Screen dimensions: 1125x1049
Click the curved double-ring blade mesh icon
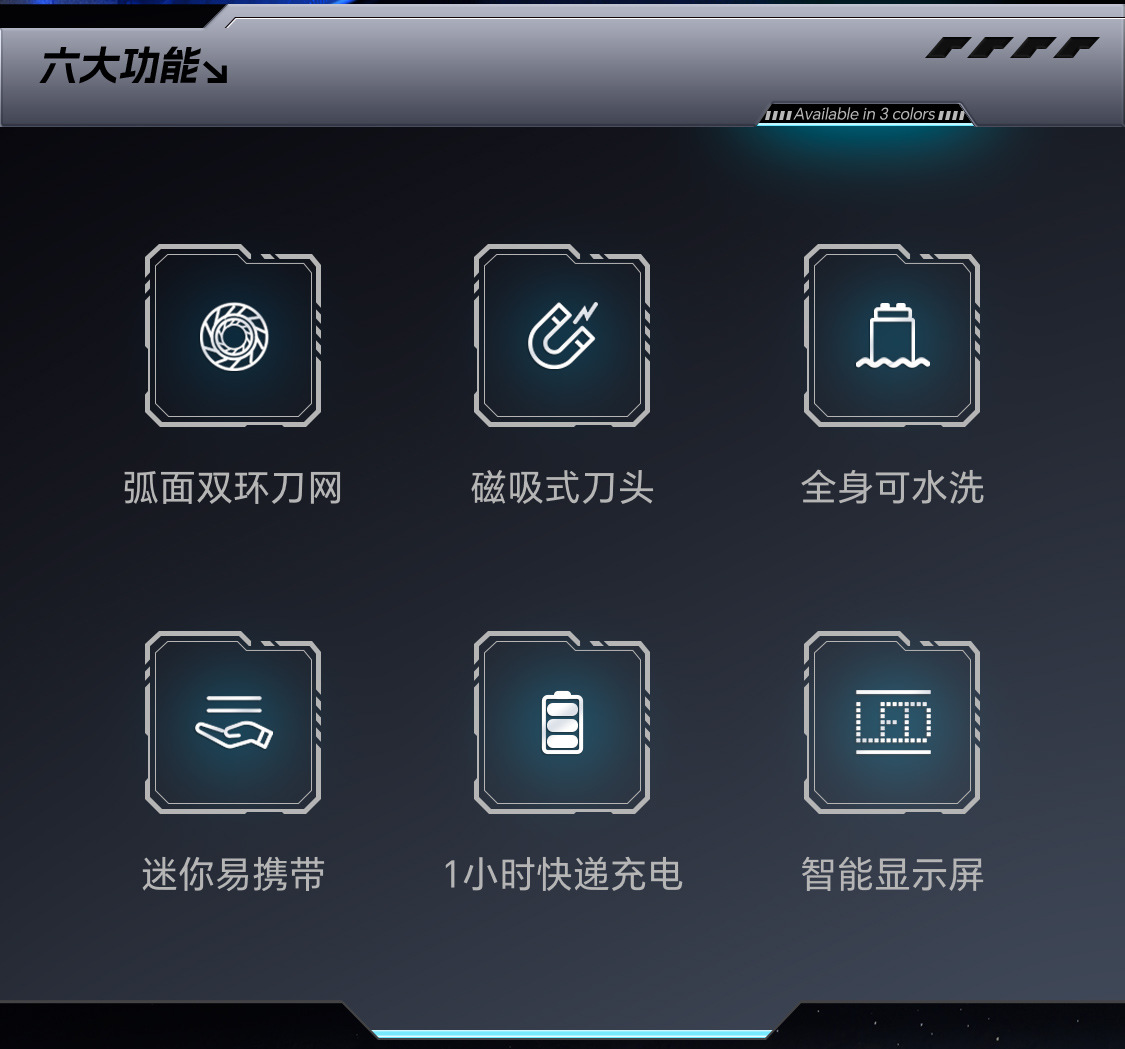pyautogui.click(x=234, y=337)
